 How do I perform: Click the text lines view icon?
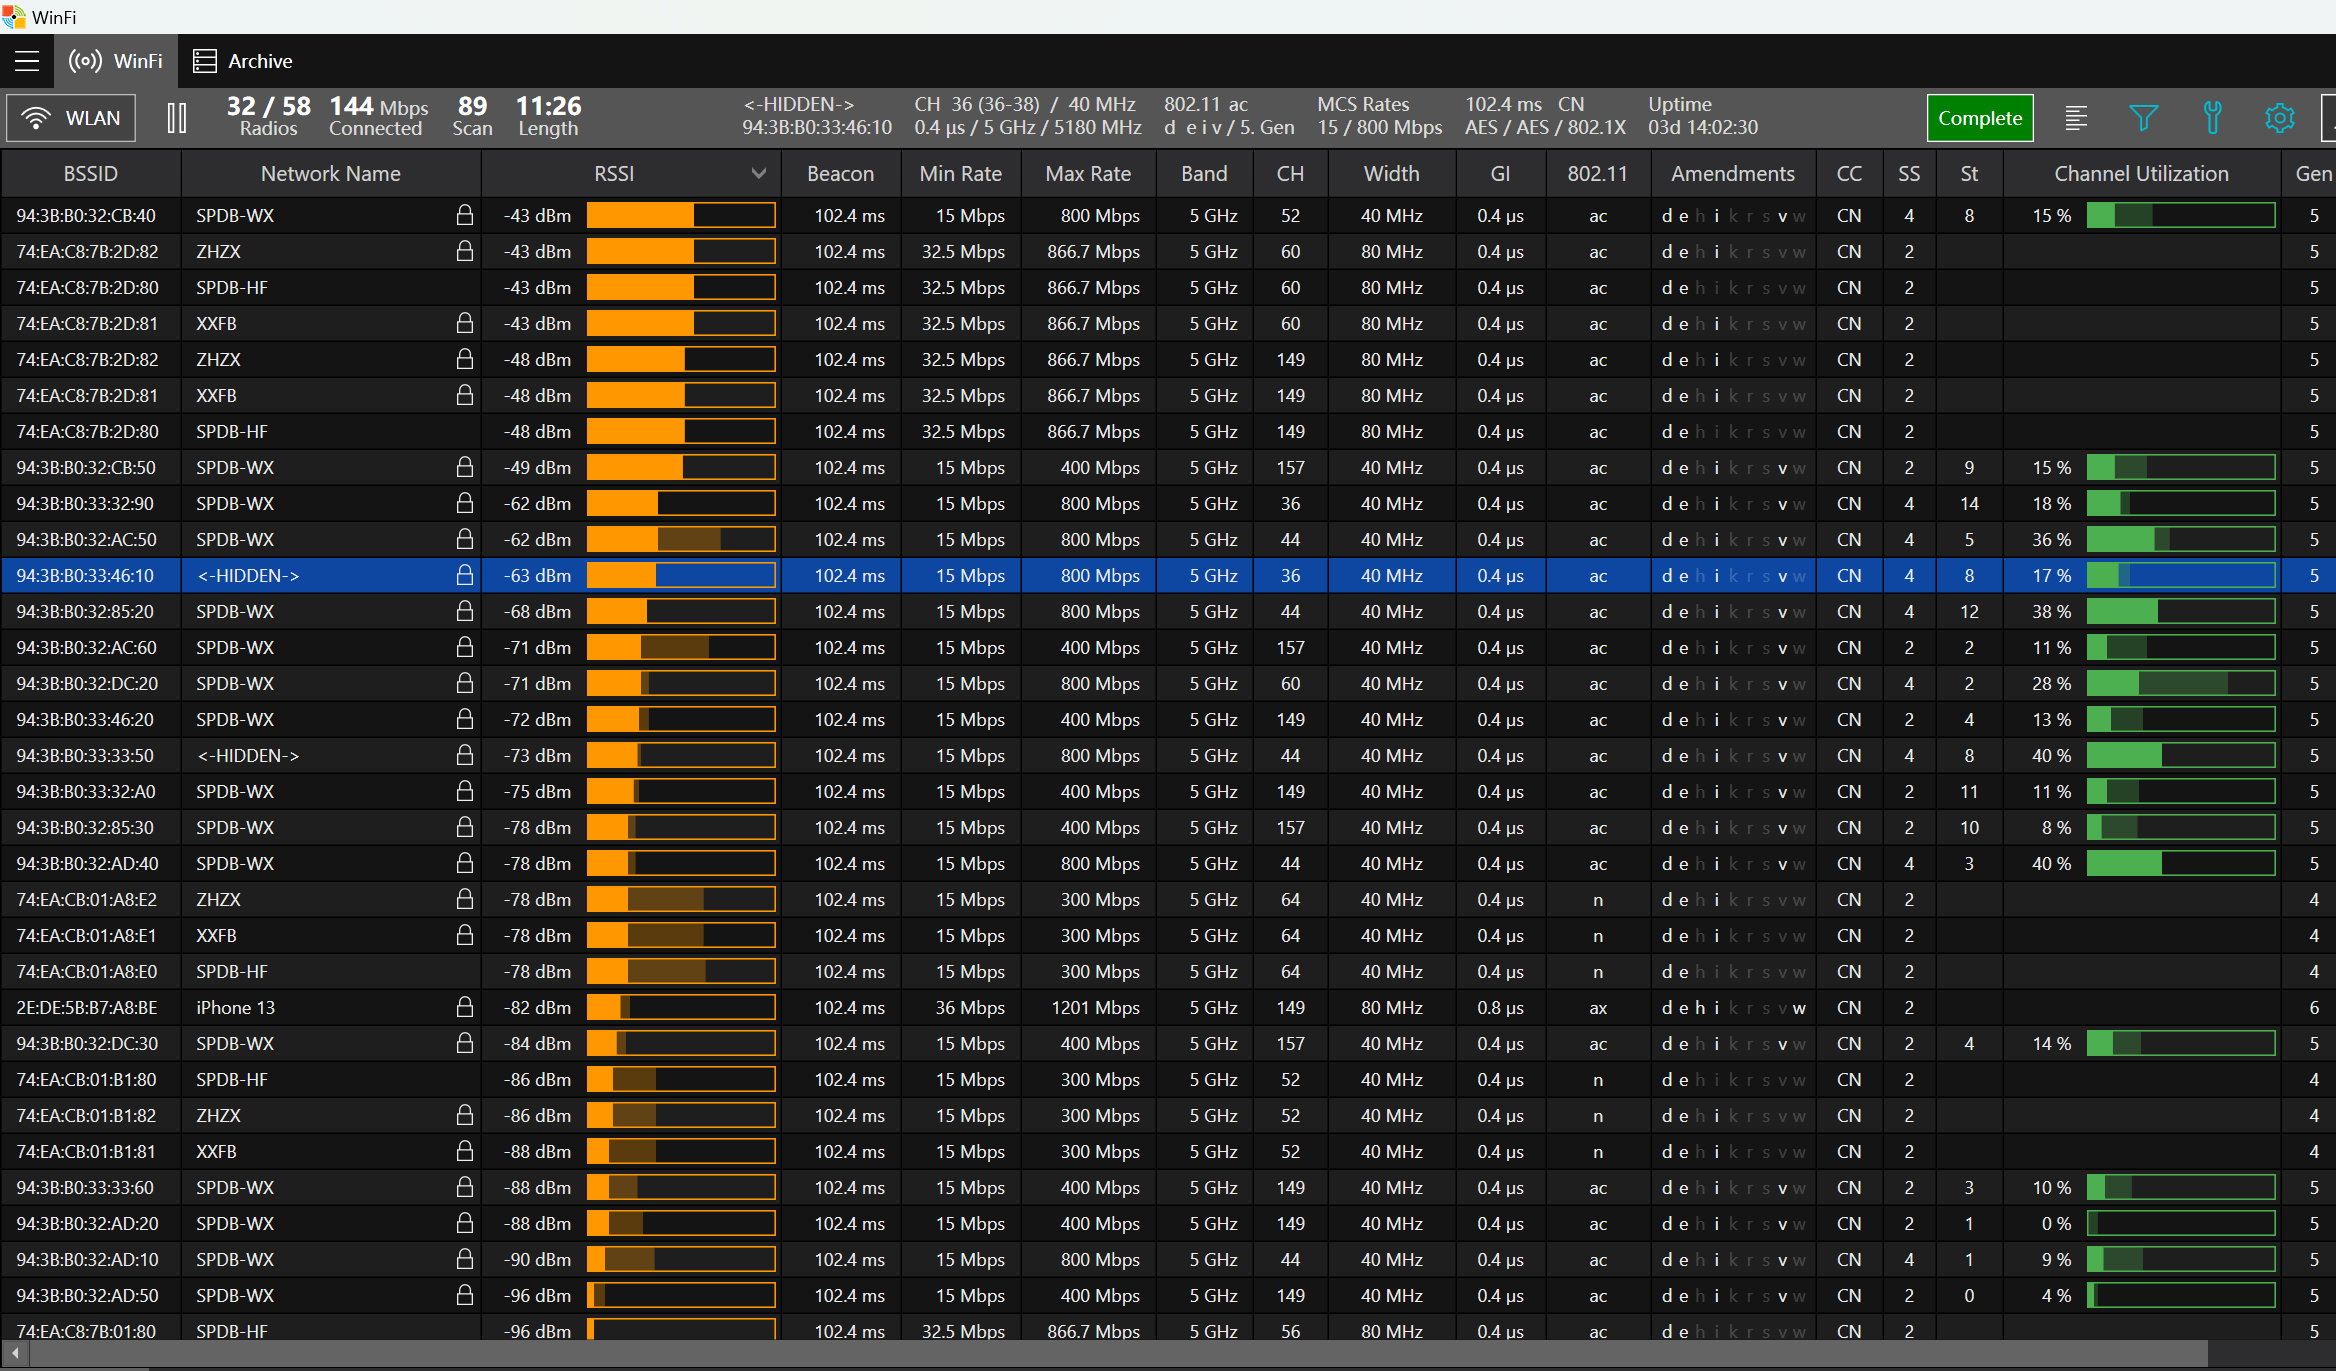[x=2076, y=118]
